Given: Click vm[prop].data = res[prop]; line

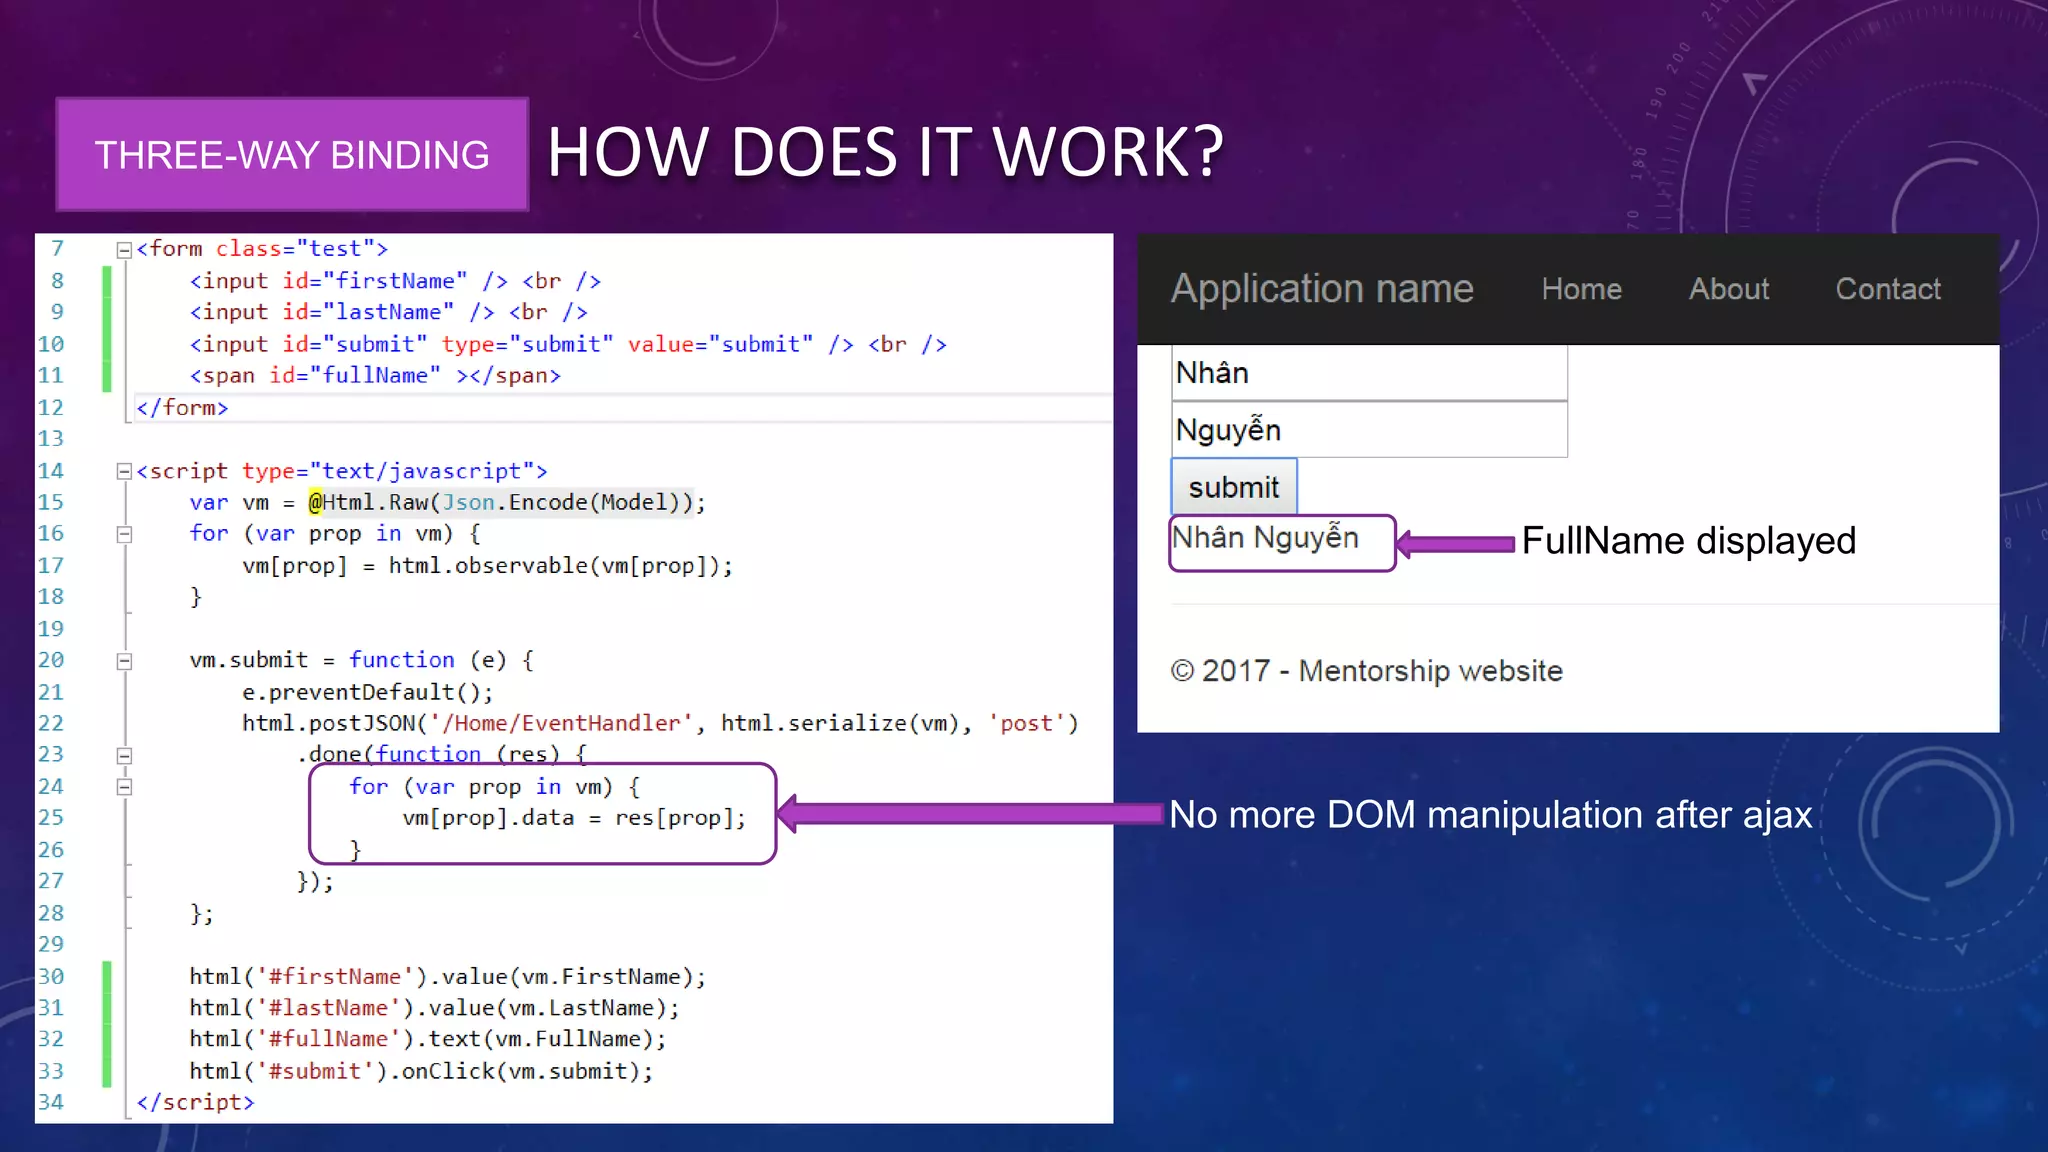Looking at the screenshot, I should 574,818.
